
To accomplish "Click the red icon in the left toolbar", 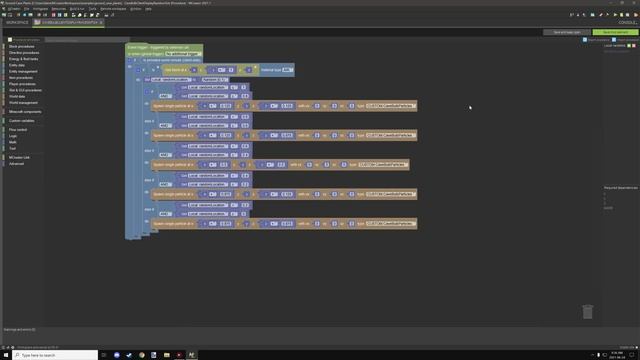I will point(53,15).
